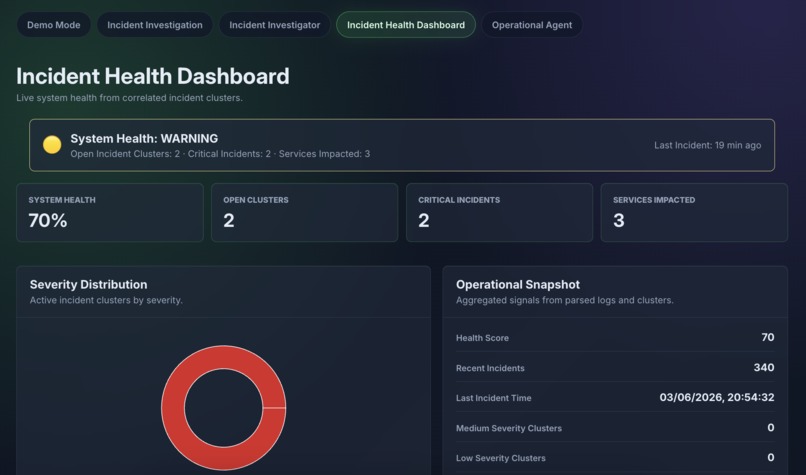The height and width of the screenshot is (475, 806).
Task: Click the Live system health subtitle text
Action: point(129,98)
